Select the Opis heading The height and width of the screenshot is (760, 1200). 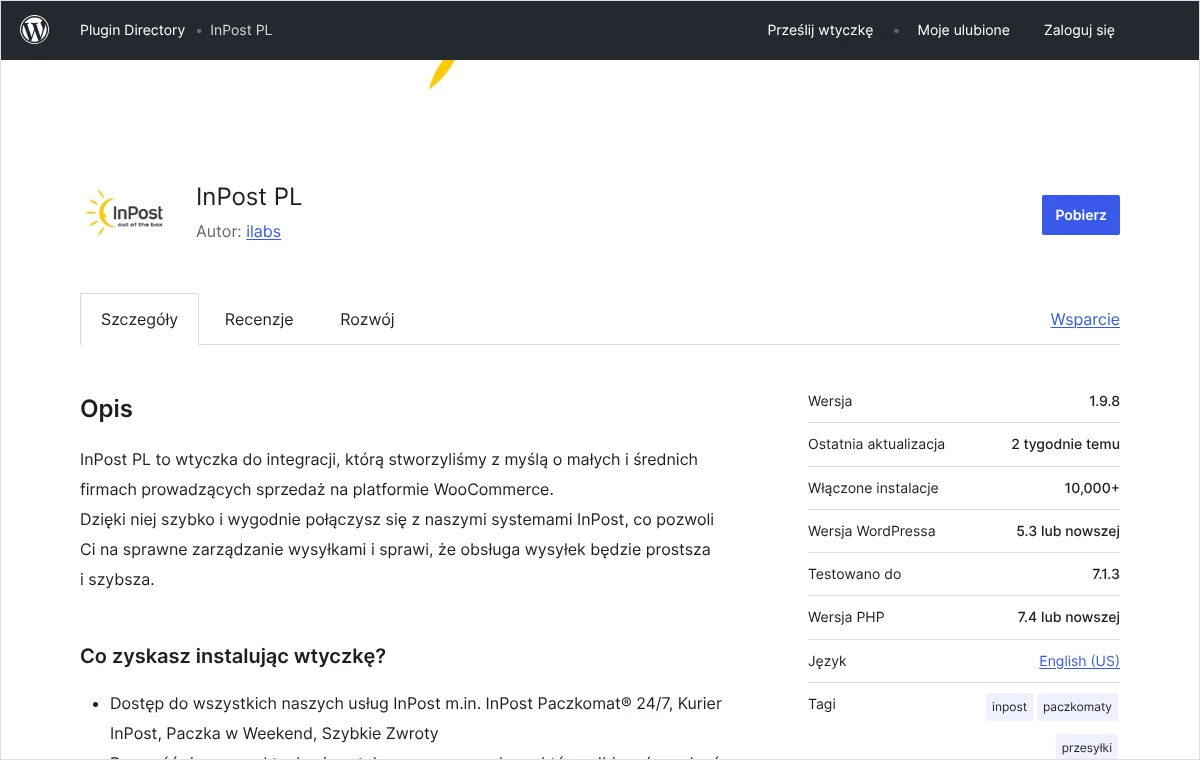(x=106, y=409)
